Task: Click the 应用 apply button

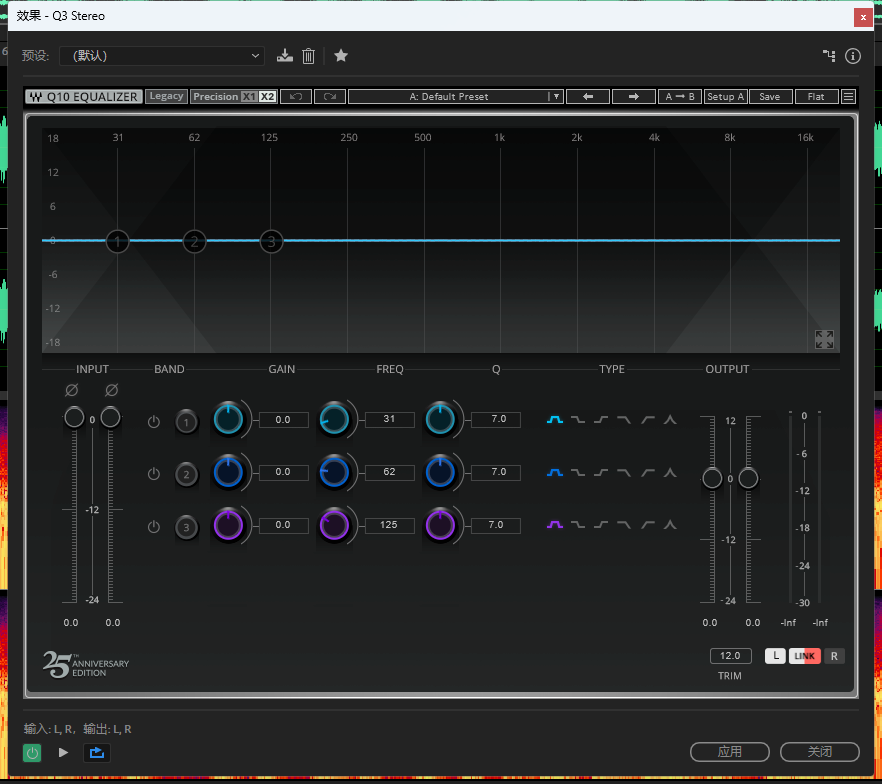Action: [730, 752]
